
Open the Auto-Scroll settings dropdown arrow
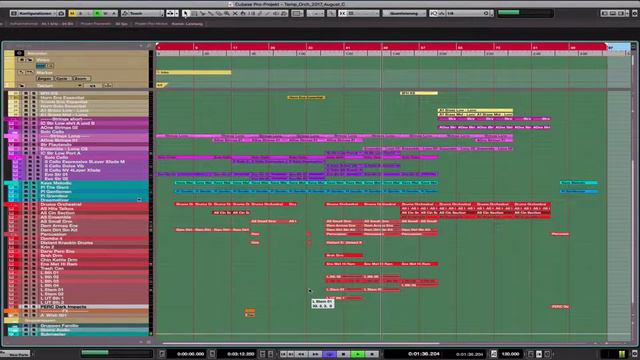(x=176, y=13)
